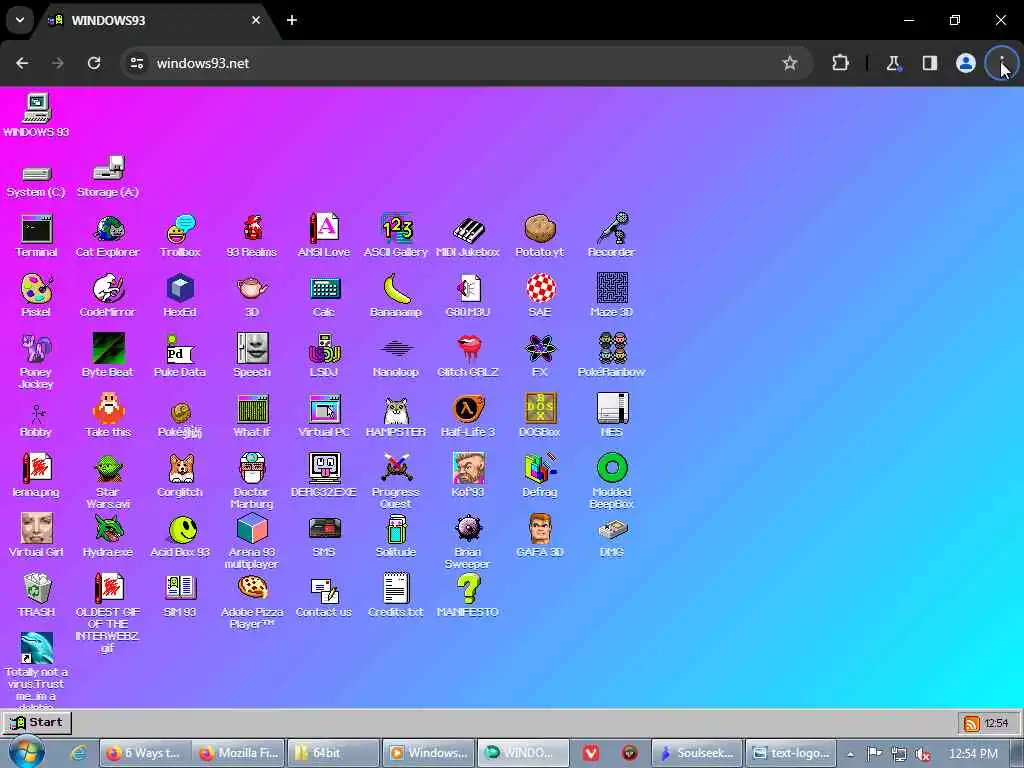The image size is (1024, 768).
Task: Open Brian Sweeper icon
Action: click(x=468, y=529)
